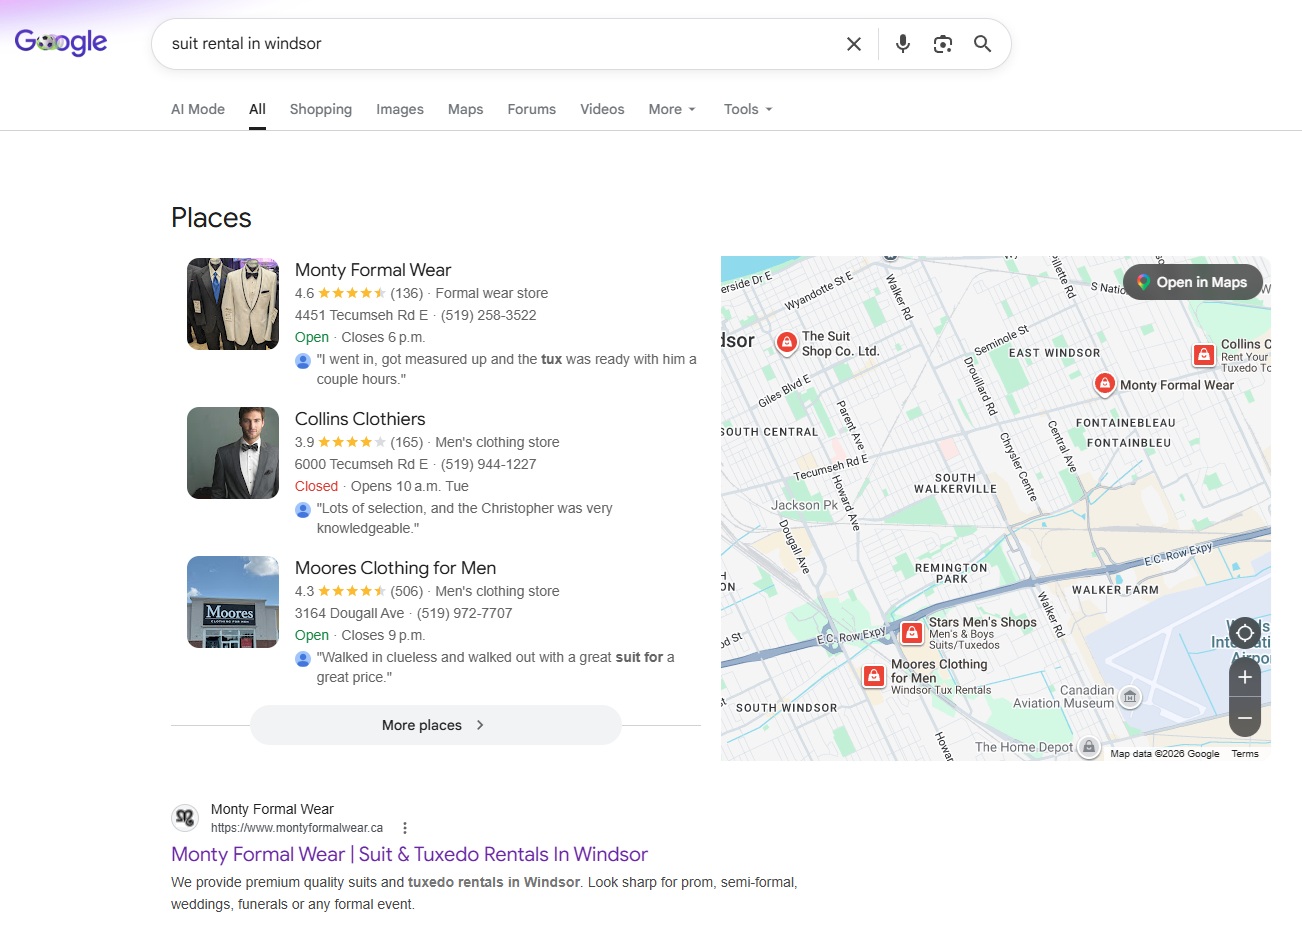Click the reviewer avatar beside the Monty review

[x=303, y=361]
